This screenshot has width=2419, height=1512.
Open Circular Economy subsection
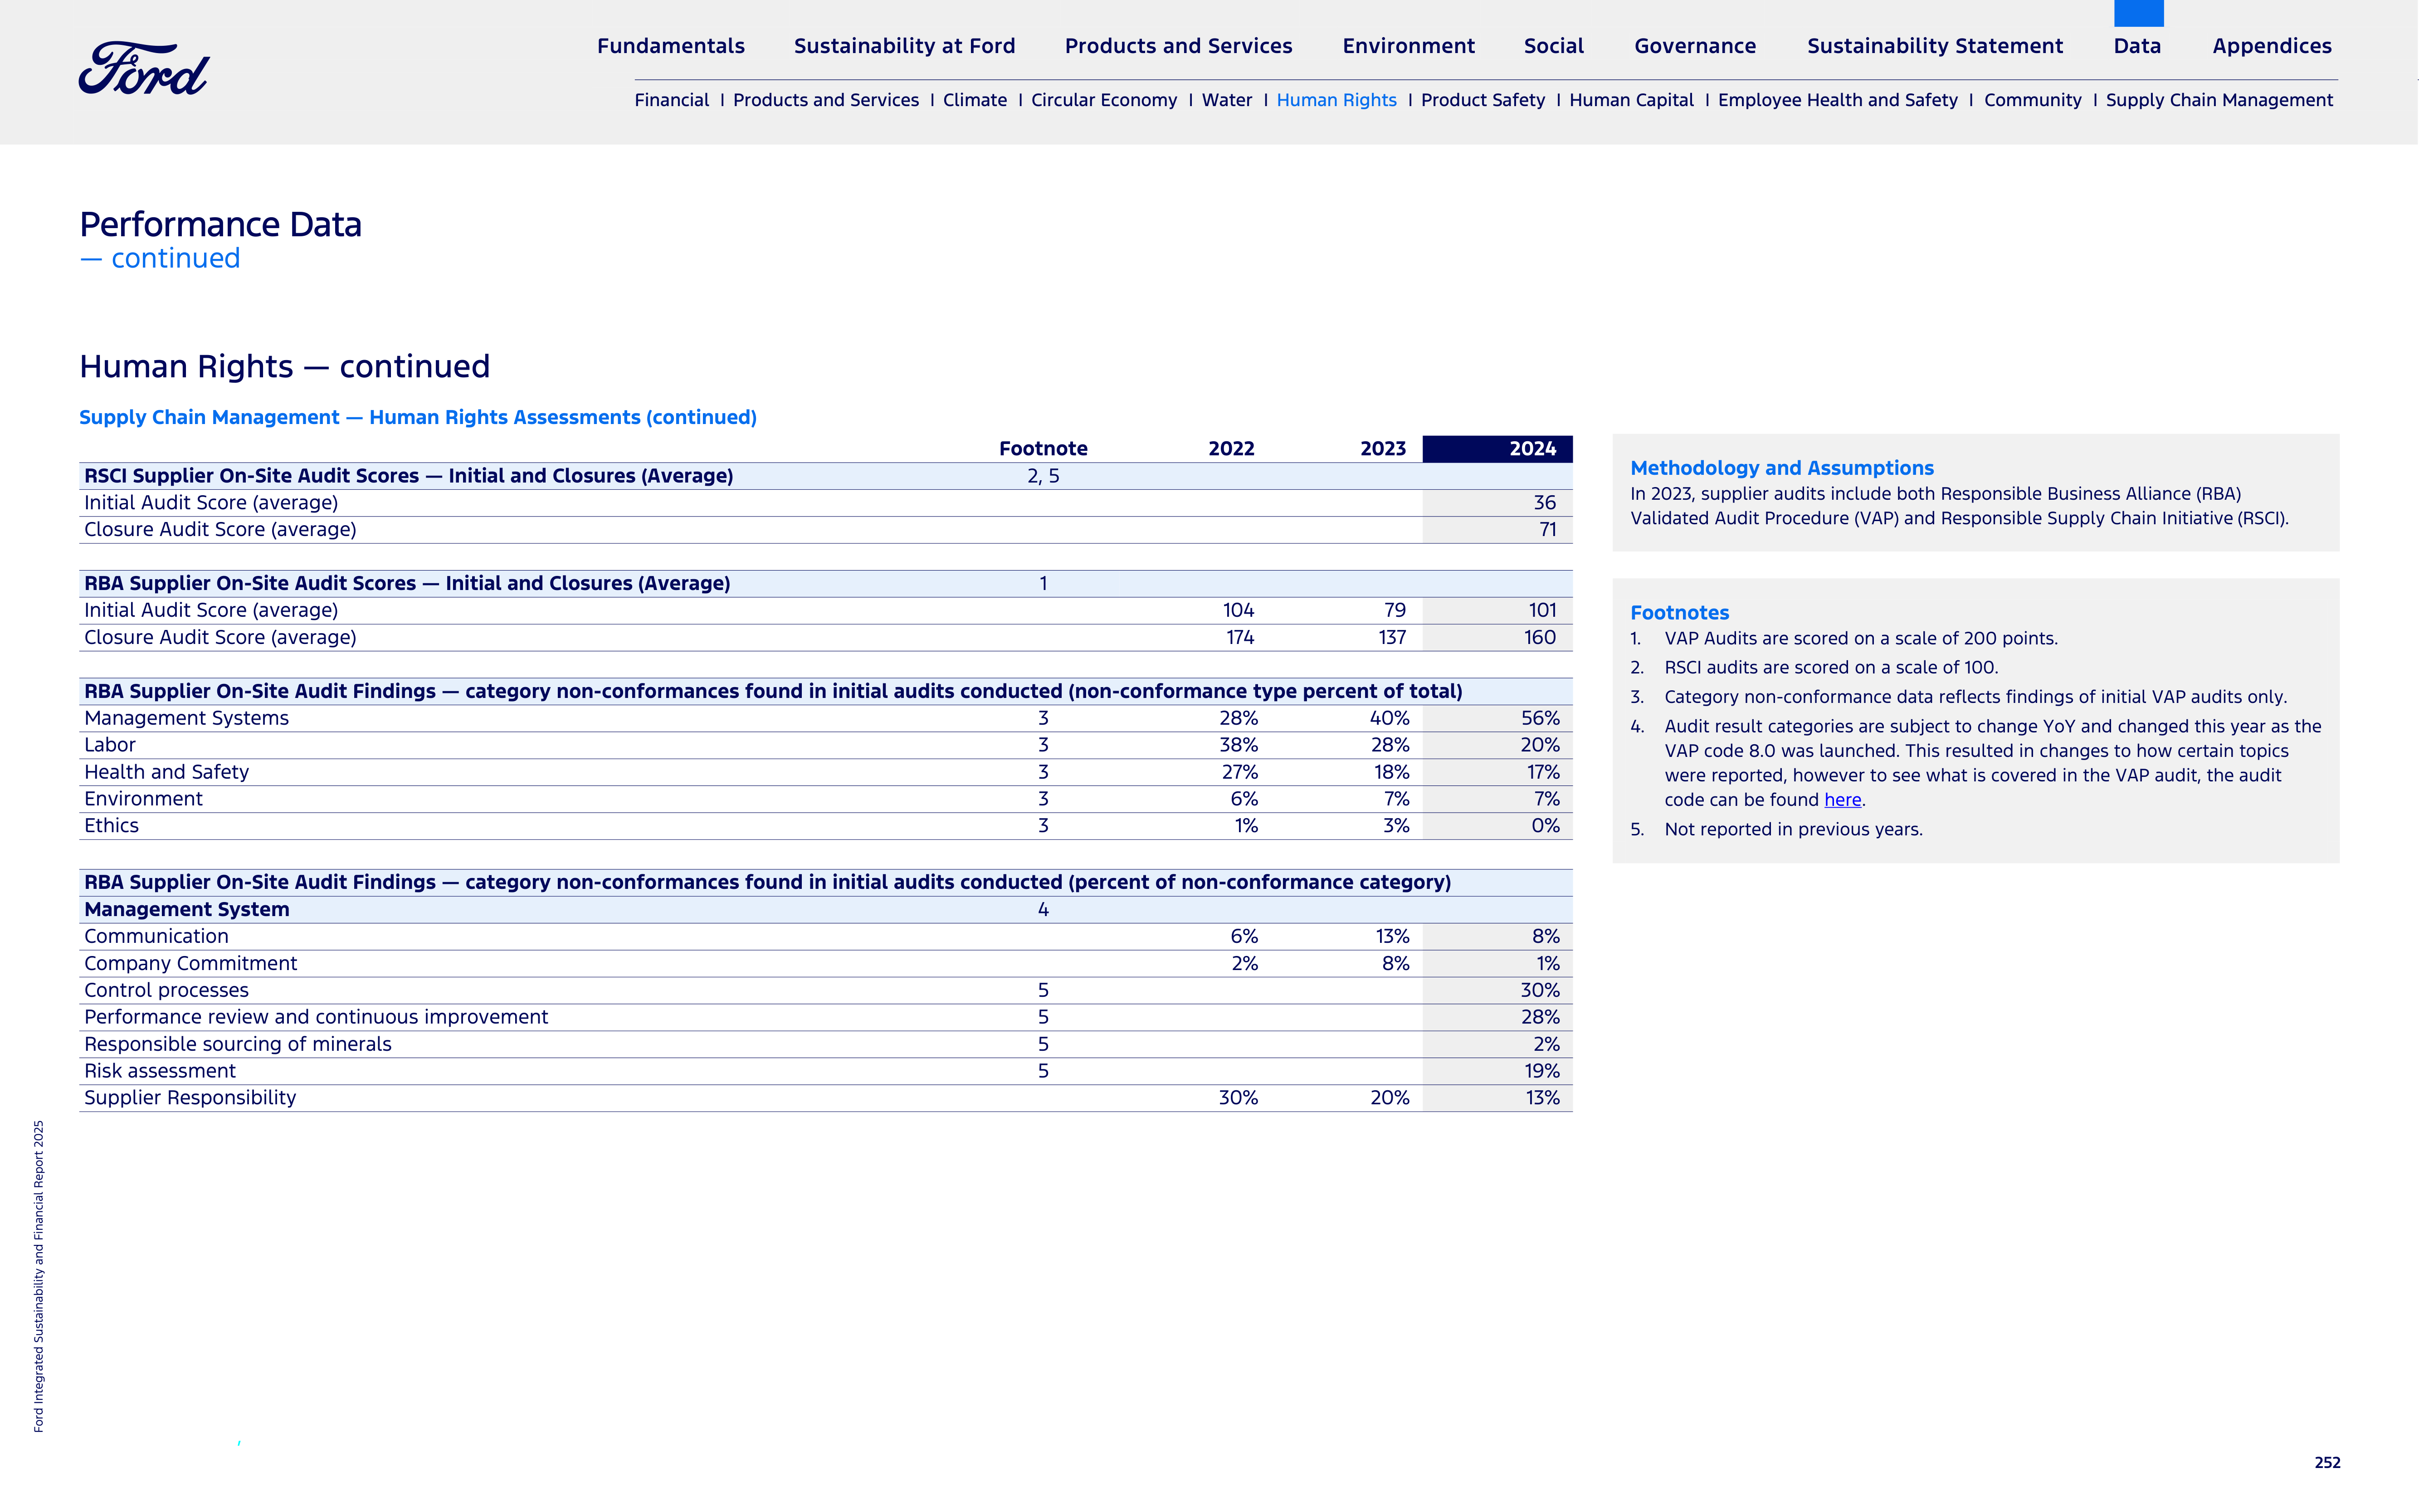[x=1104, y=100]
